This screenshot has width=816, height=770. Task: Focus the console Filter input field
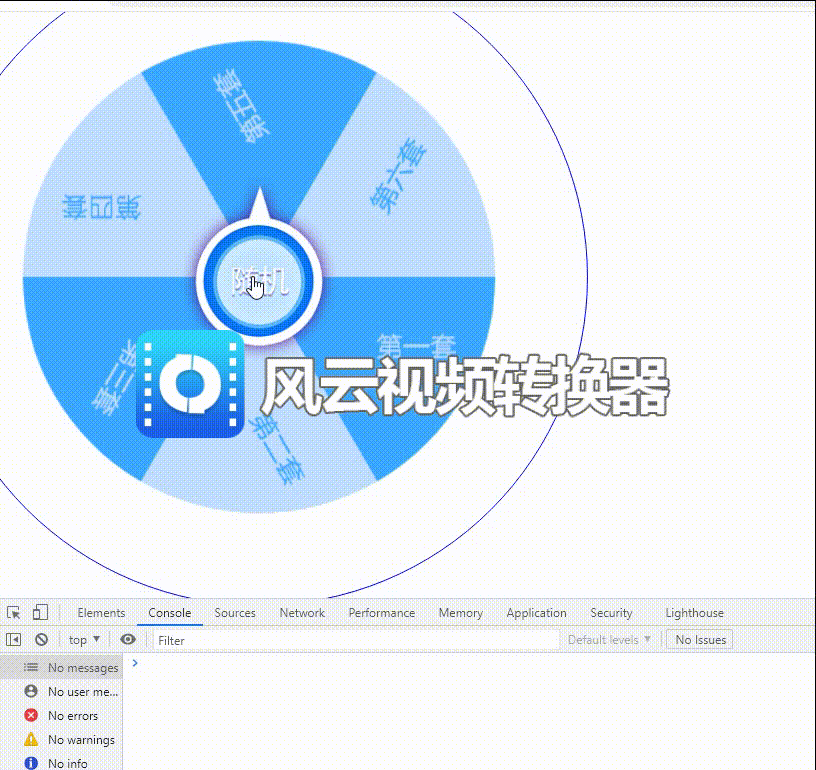356,640
